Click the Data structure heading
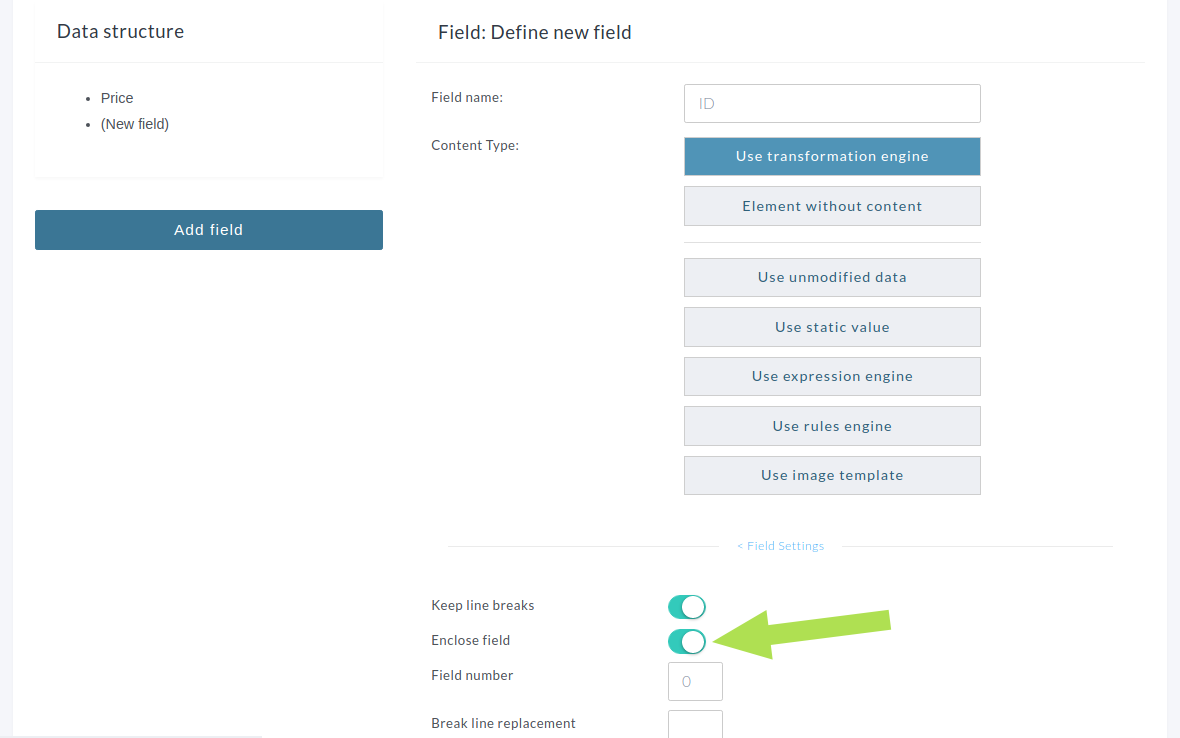Viewport: 1180px width, 738px height. [x=120, y=32]
